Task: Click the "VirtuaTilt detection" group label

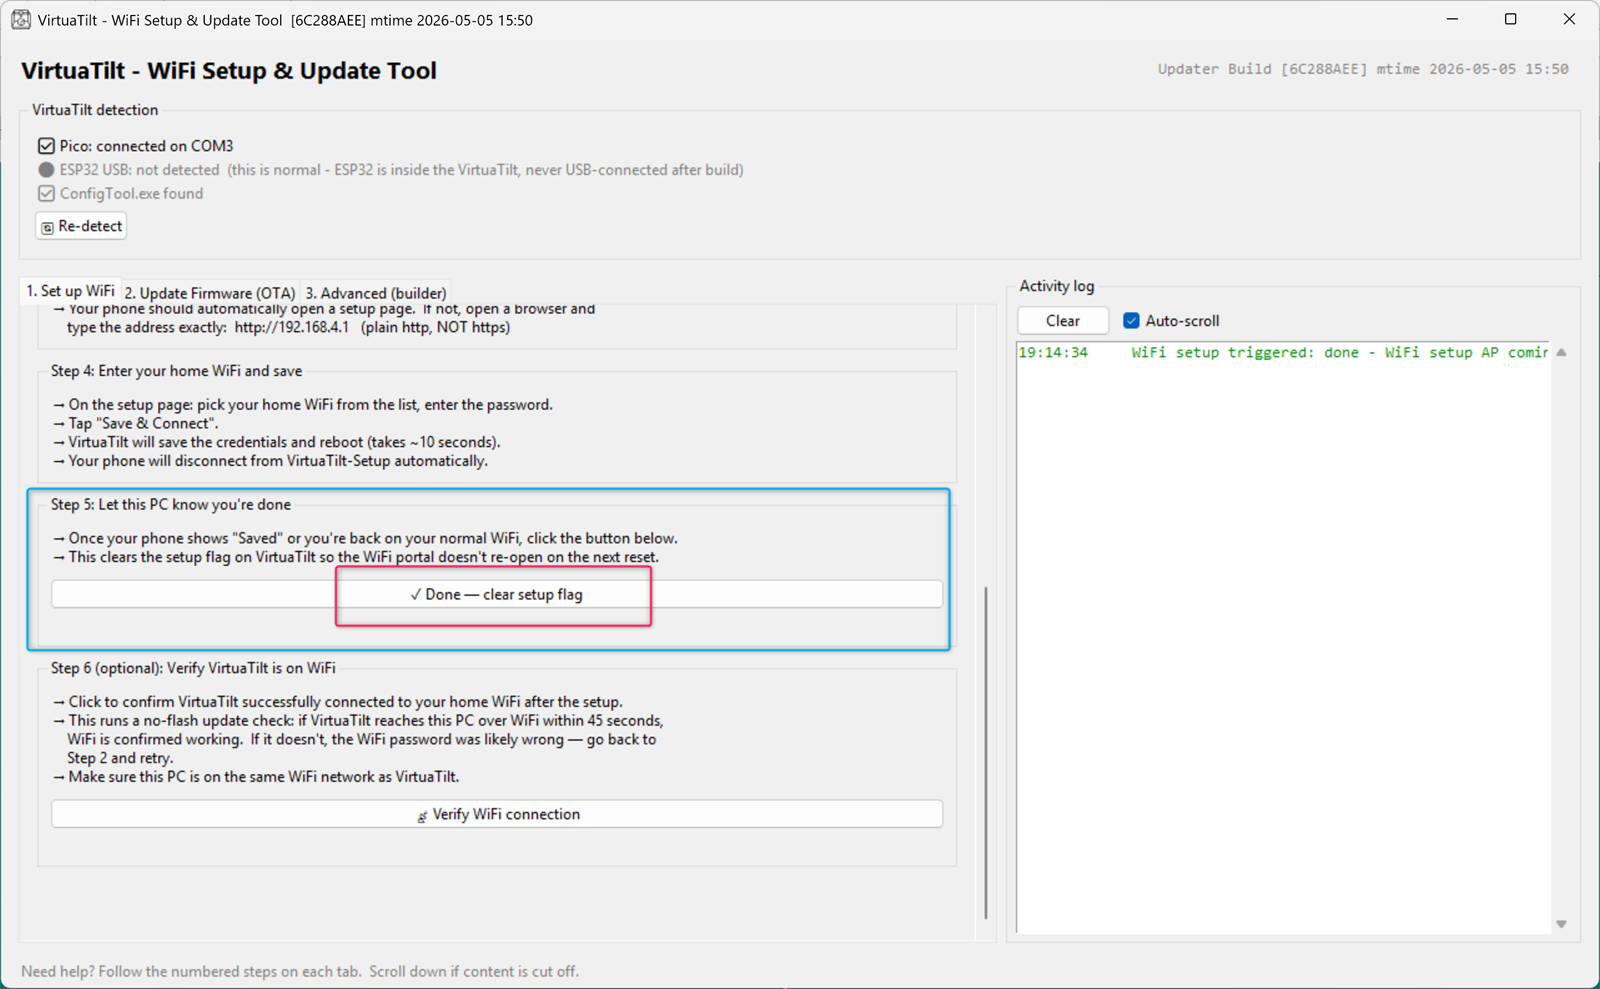Action: pyautogui.click(x=95, y=110)
